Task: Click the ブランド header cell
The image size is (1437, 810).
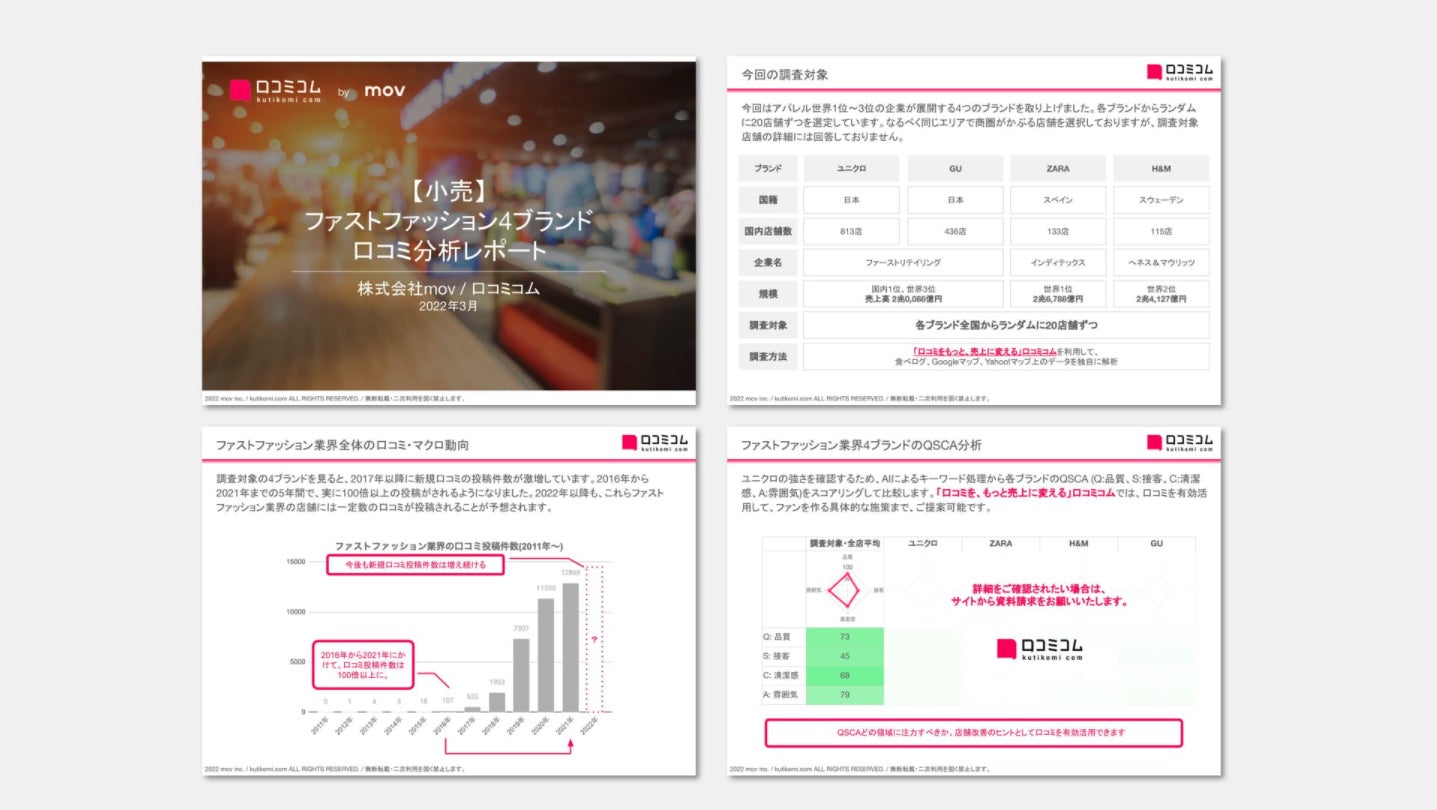Action: pyautogui.click(x=768, y=168)
